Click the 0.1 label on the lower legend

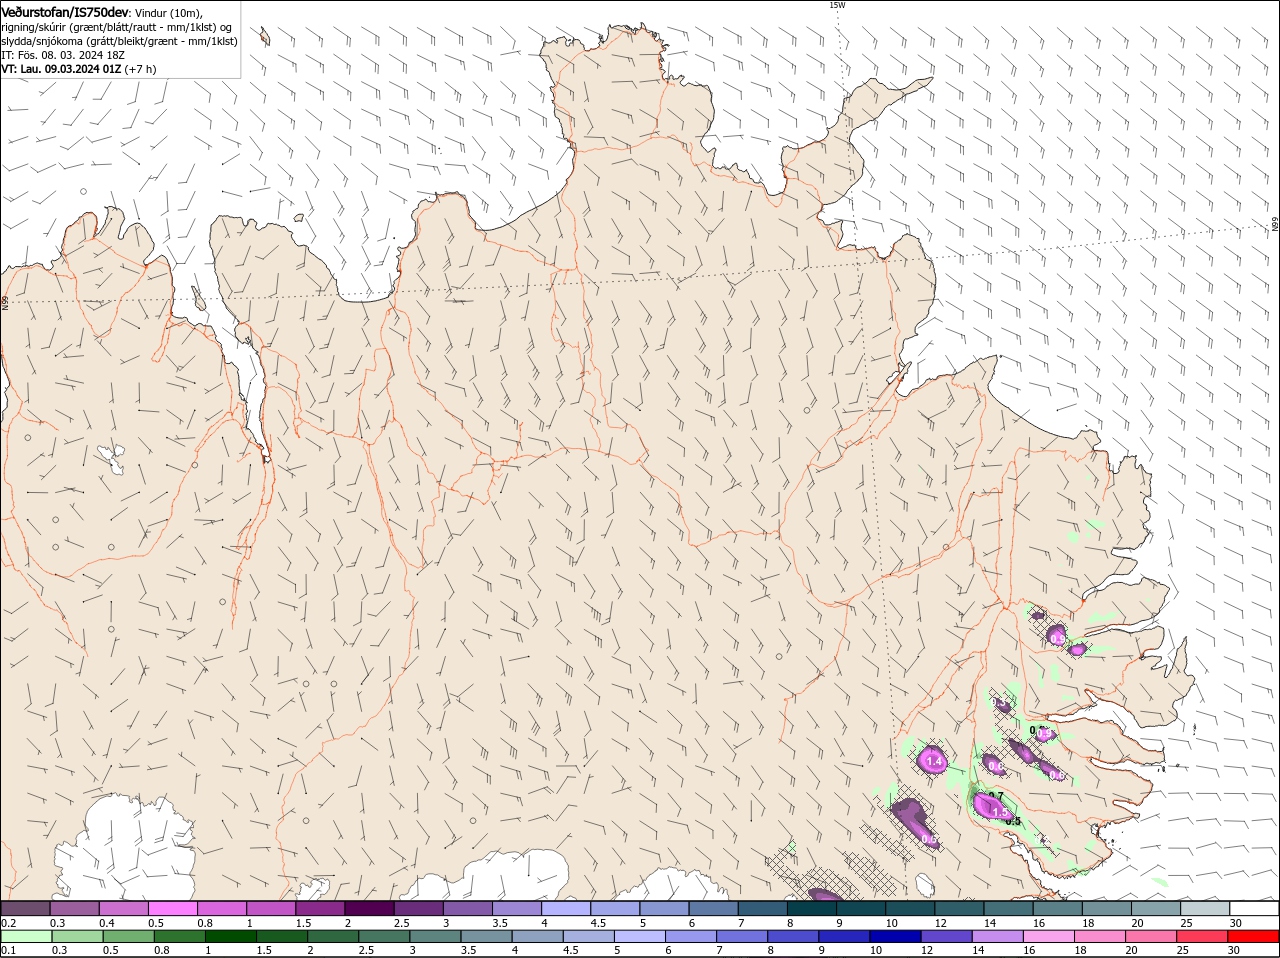click(x=8, y=950)
